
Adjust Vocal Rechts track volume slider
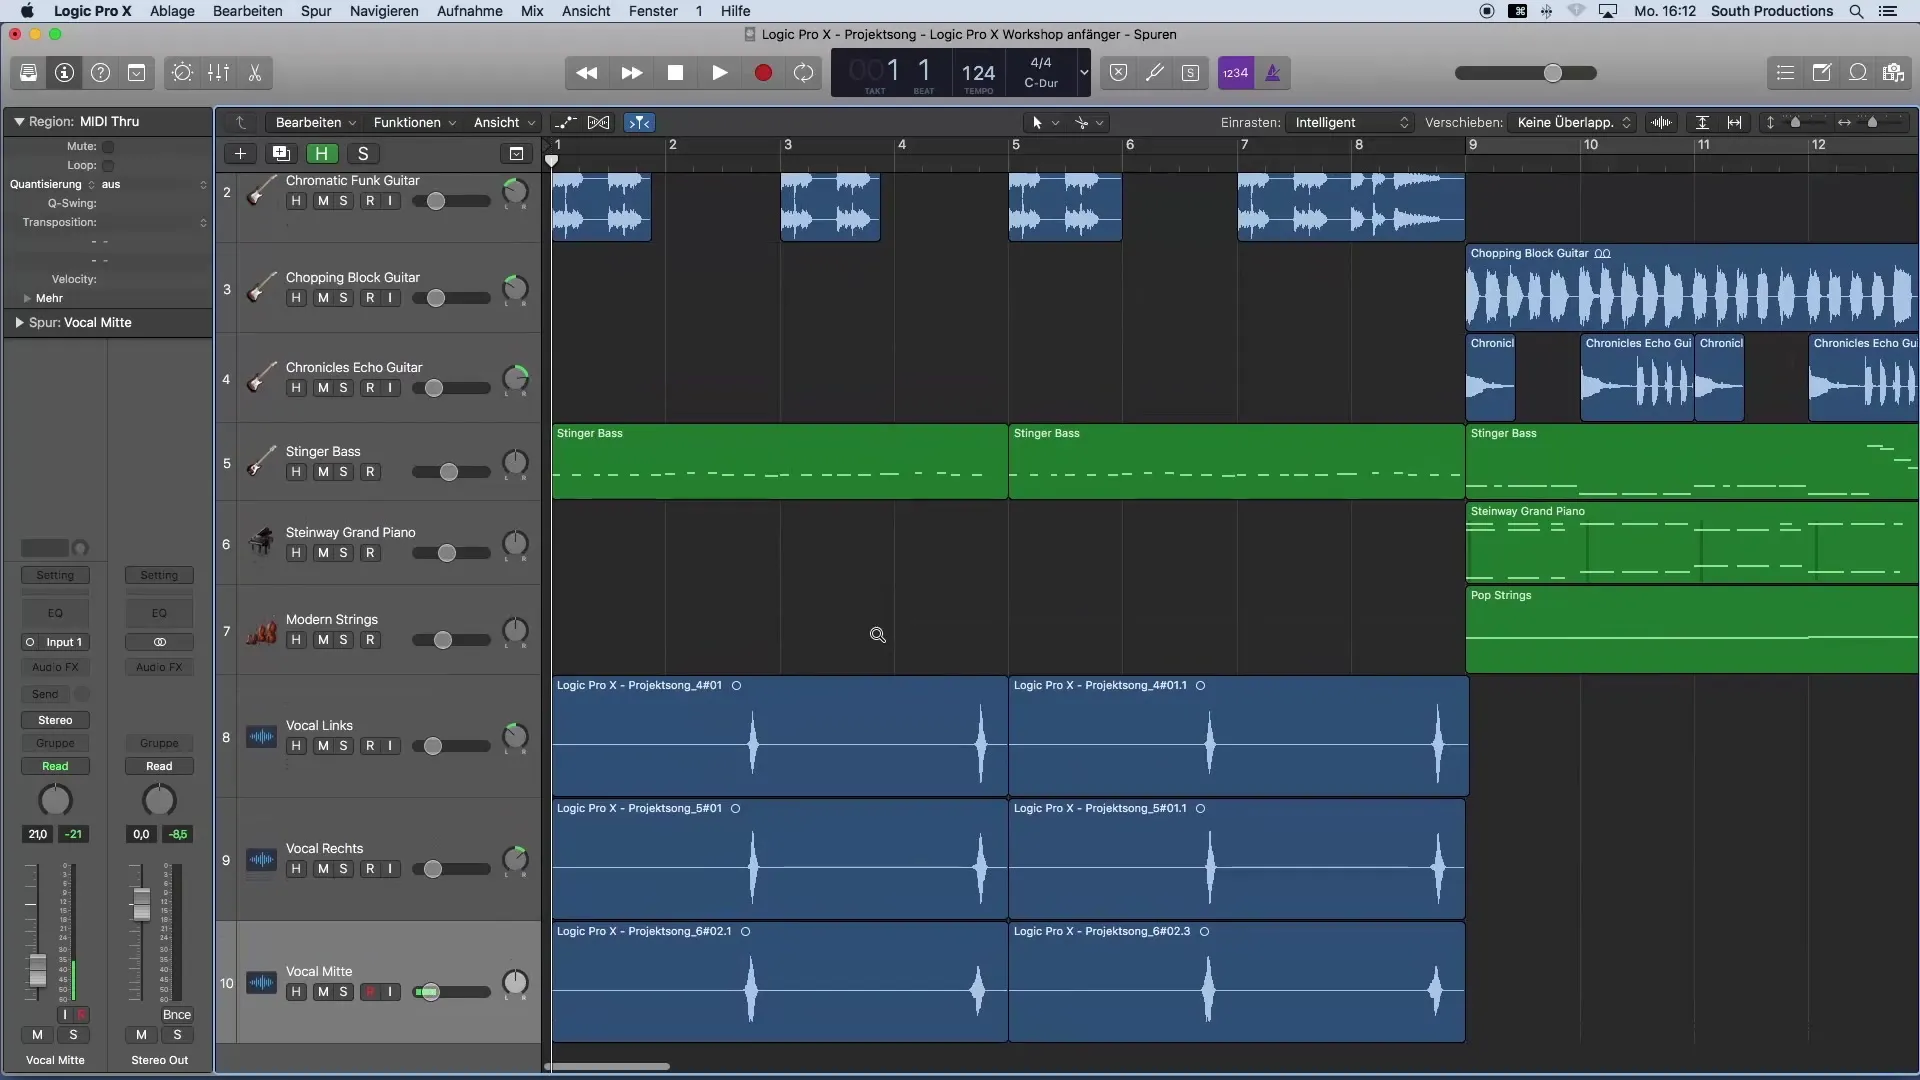pos(451,870)
